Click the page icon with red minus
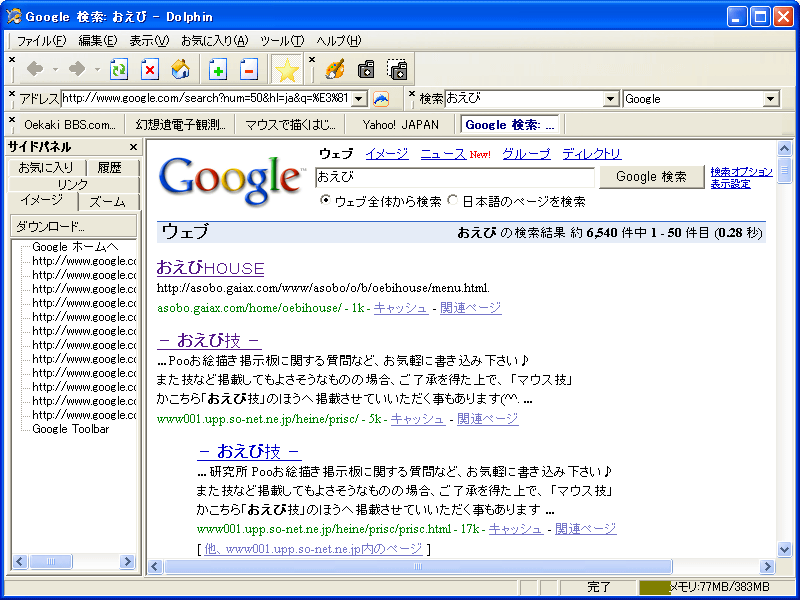Viewport: 800px width, 600px height. click(249, 69)
